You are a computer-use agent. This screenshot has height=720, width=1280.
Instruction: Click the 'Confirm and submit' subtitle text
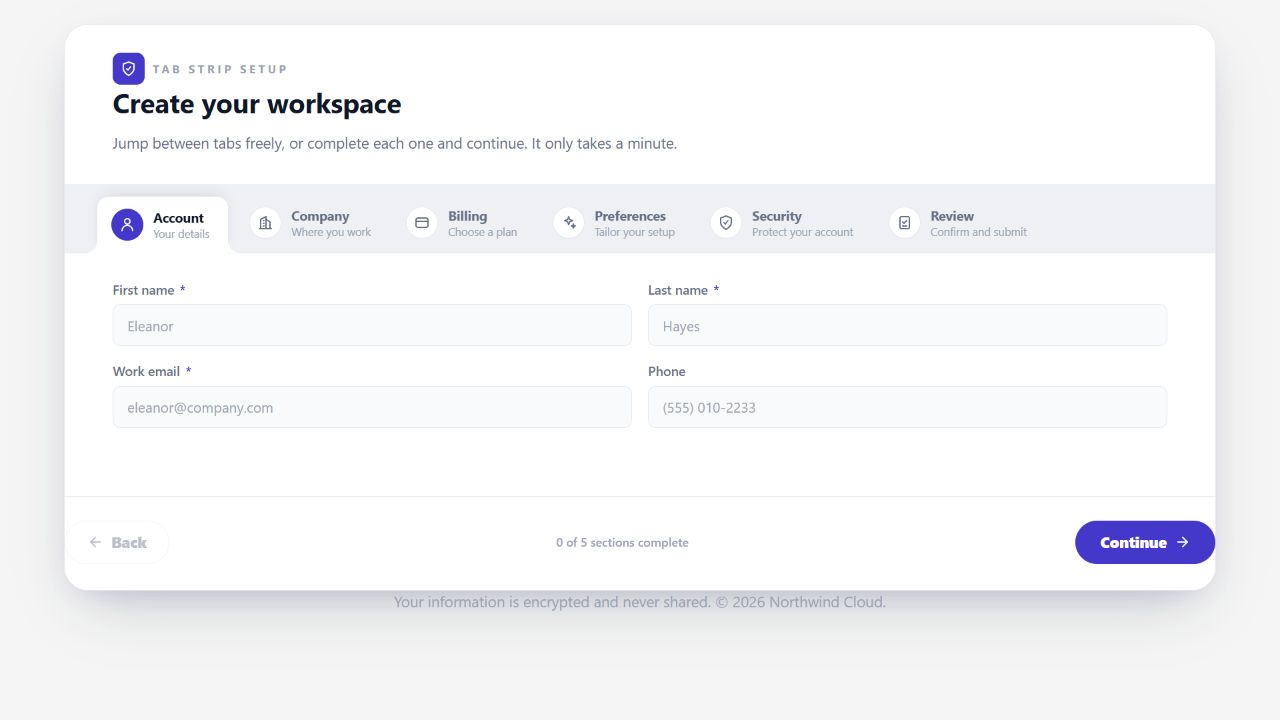coord(978,232)
